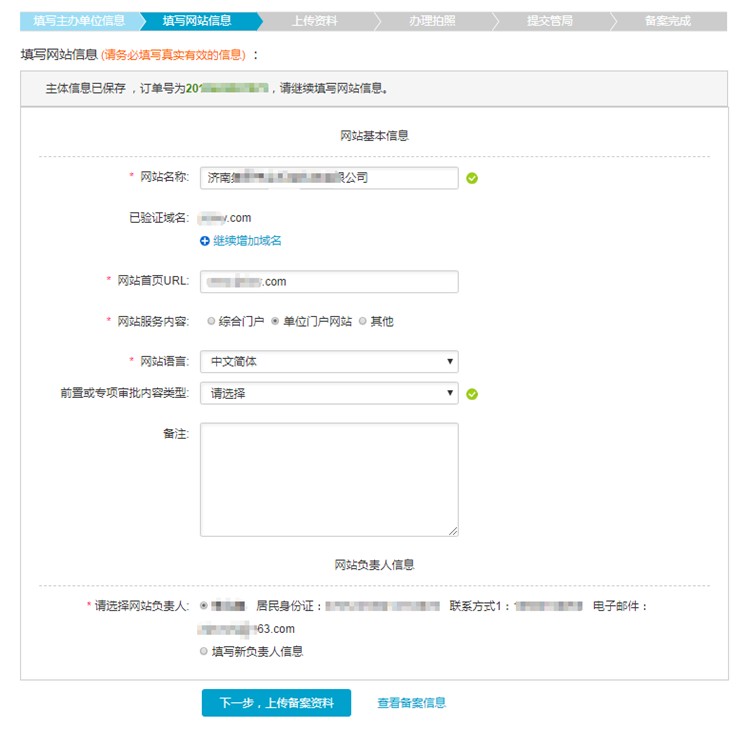This screenshot has width=751, height=731.
Task: Open the 办理拍照 step tab
Action: (x=432, y=21)
